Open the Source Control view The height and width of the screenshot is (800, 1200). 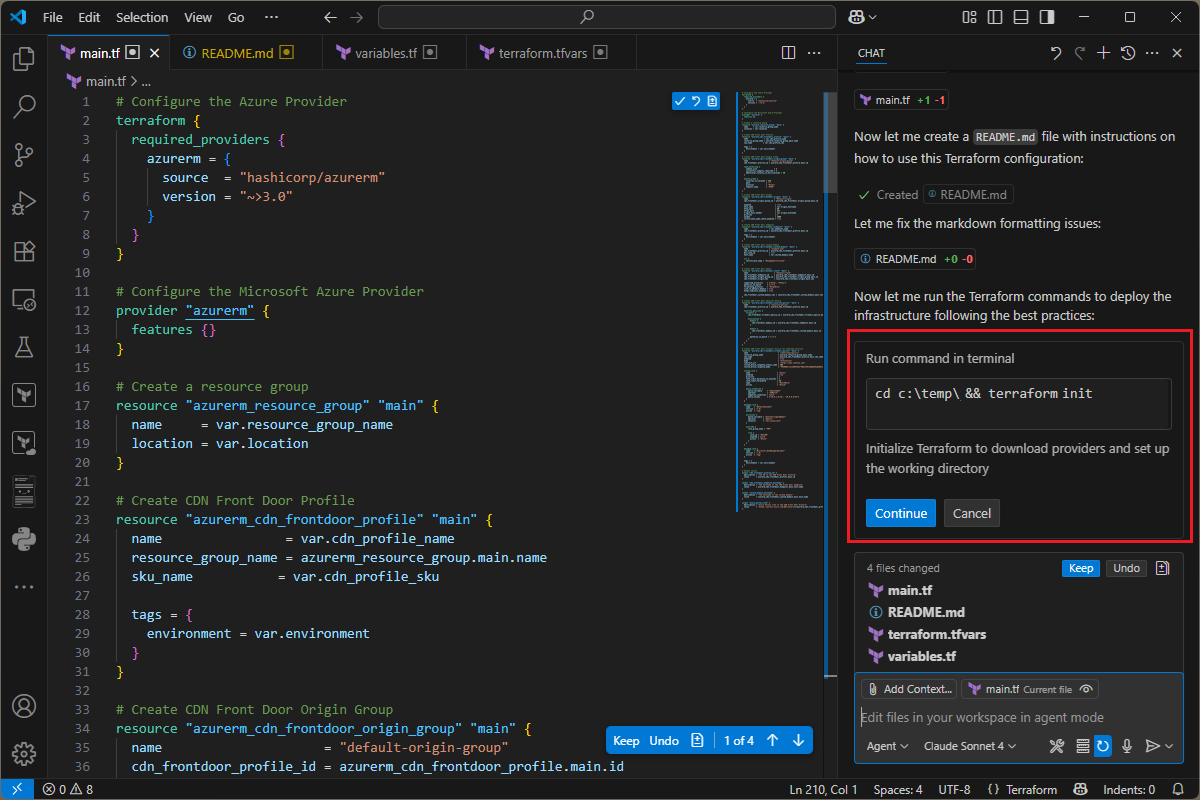pos(24,155)
